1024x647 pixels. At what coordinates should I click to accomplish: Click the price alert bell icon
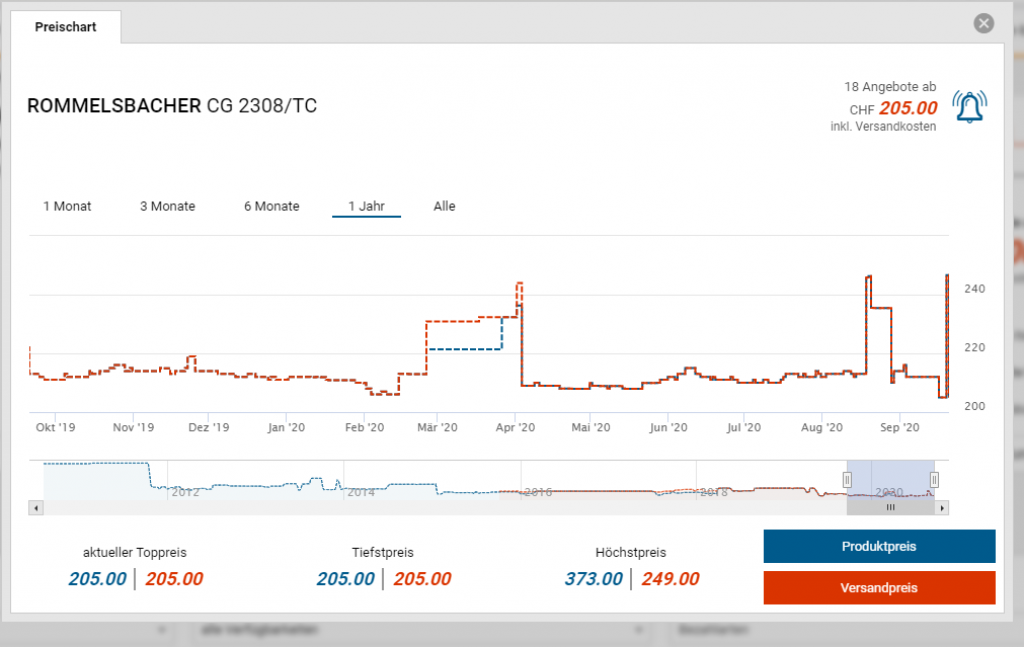968,107
